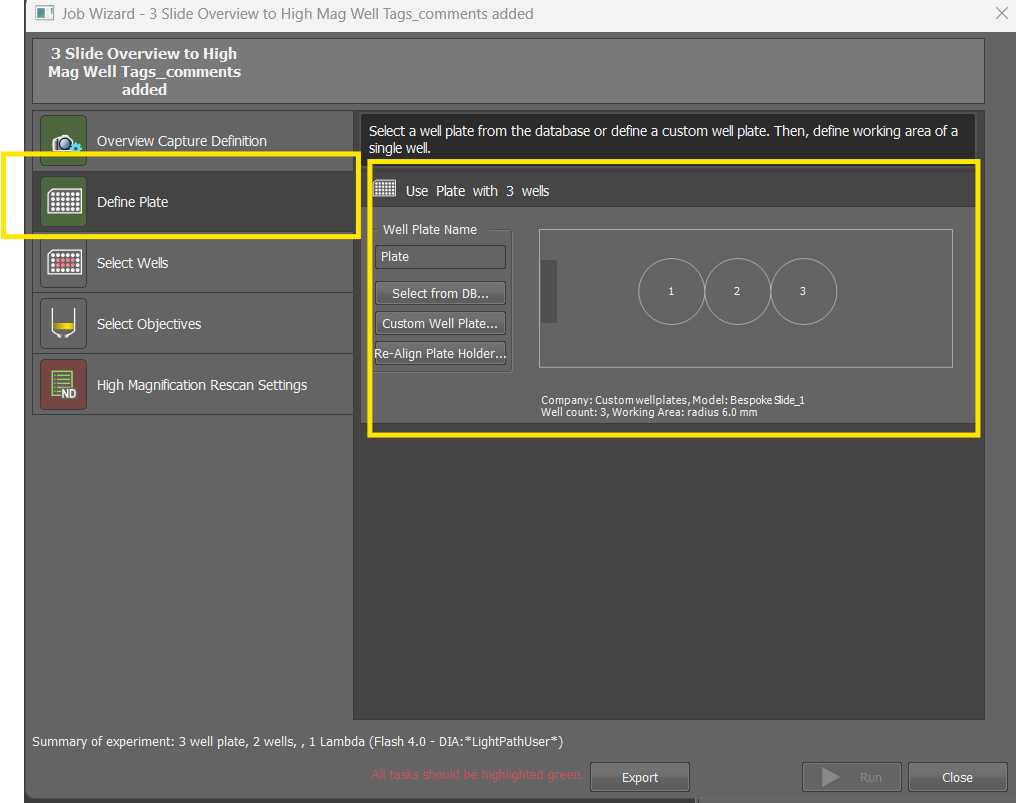This screenshot has width=1016, height=803.
Task: Open the Custom Well Plate... dialog
Action: 440,323
